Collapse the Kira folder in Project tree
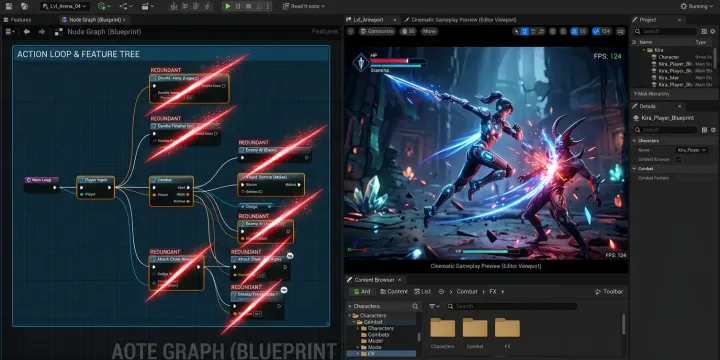720x360 pixels. tap(644, 50)
